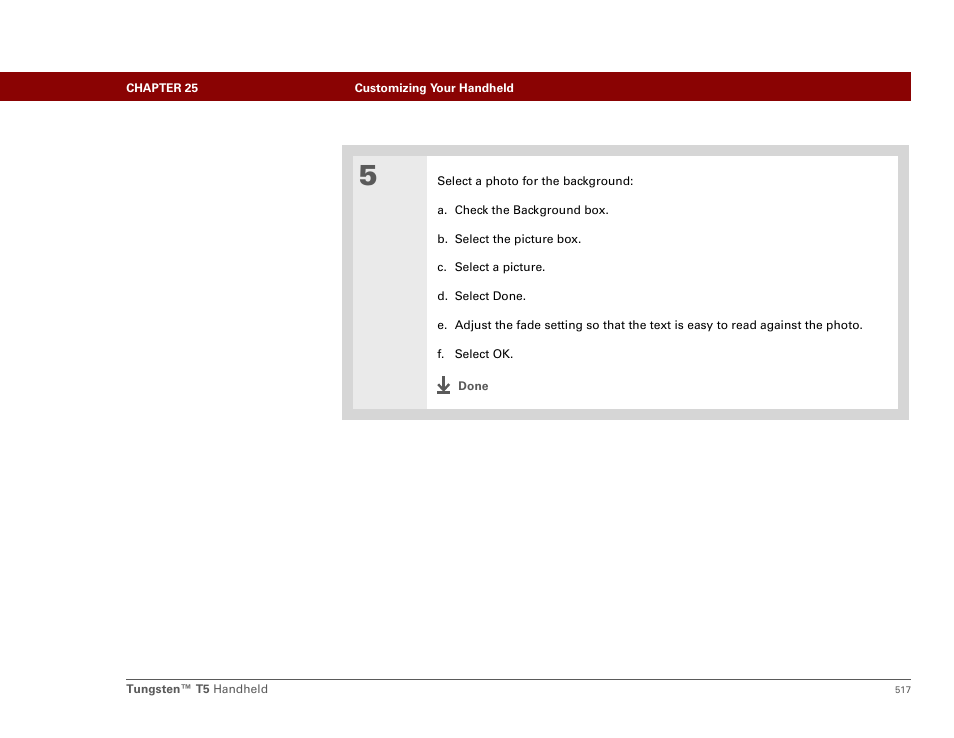Click step e about adjusting the fade setting

(x=650, y=325)
